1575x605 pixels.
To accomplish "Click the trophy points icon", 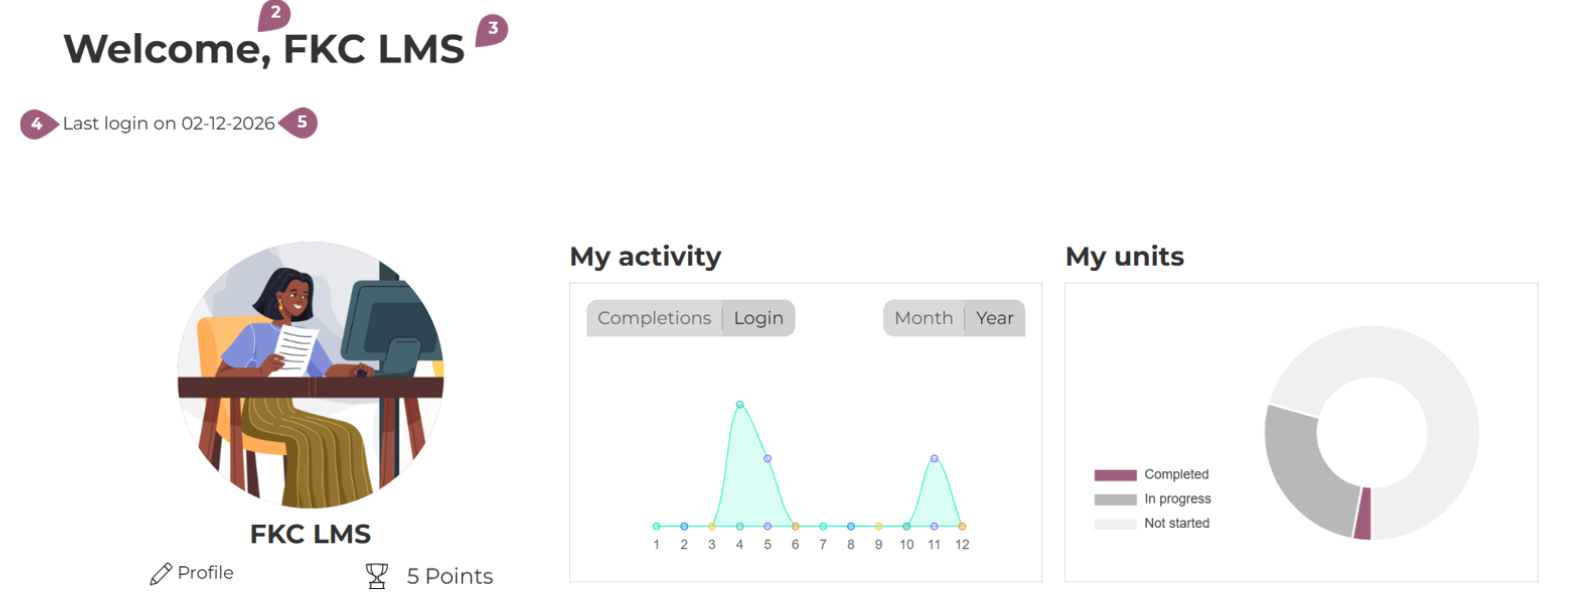I will pyautogui.click(x=377, y=576).
